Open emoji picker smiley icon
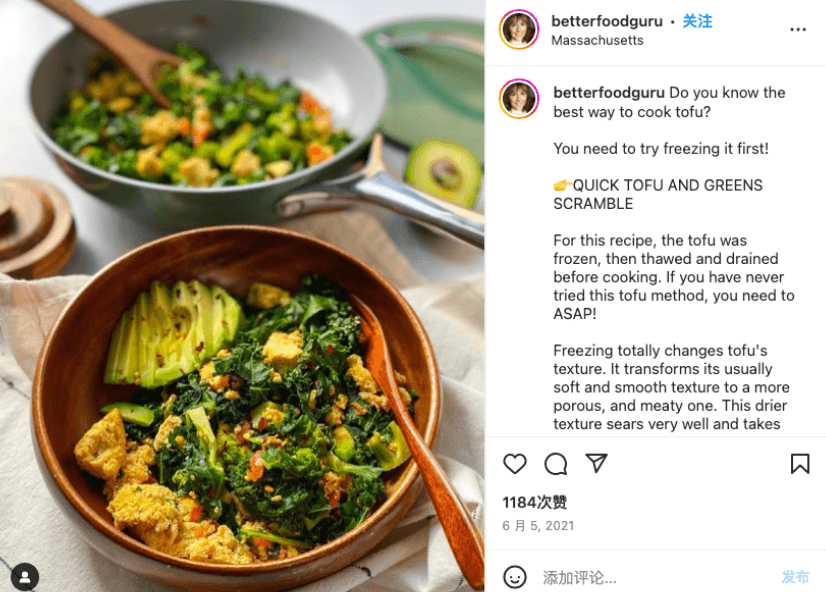Viewport: 826px width, 592px height. click(x=515, y=577)
